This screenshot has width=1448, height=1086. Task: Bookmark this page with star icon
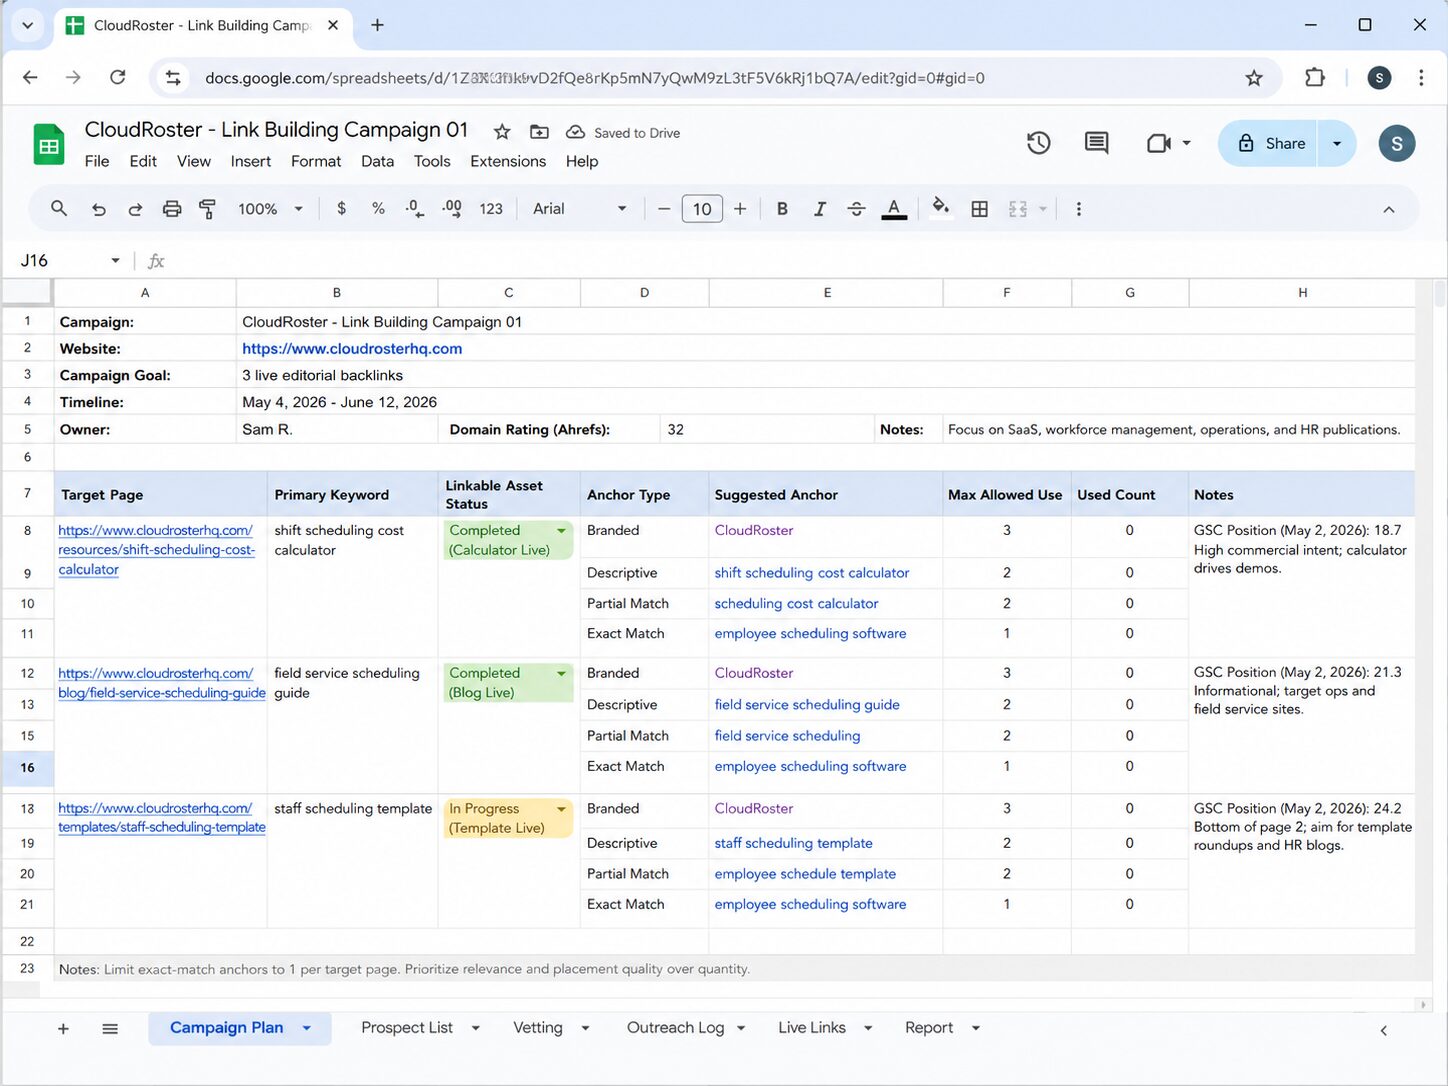(x=1254, y=78)
